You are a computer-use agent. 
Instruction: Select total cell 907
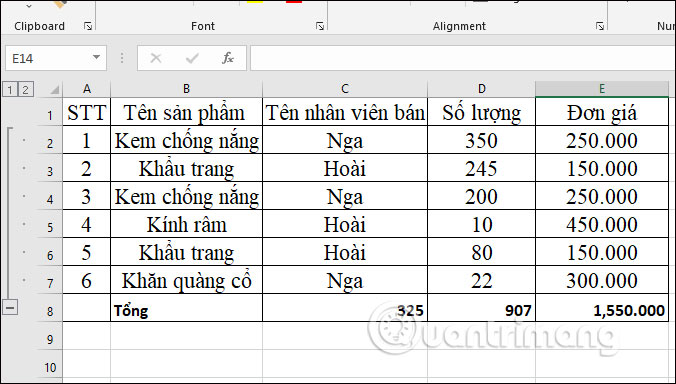tap(482, 308)
